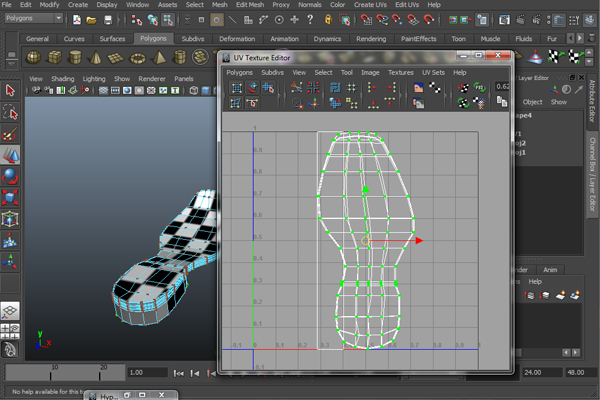Screen dimensions: 600x400
Task: Toggle snap to grids
Action: [x=366, y=20]
